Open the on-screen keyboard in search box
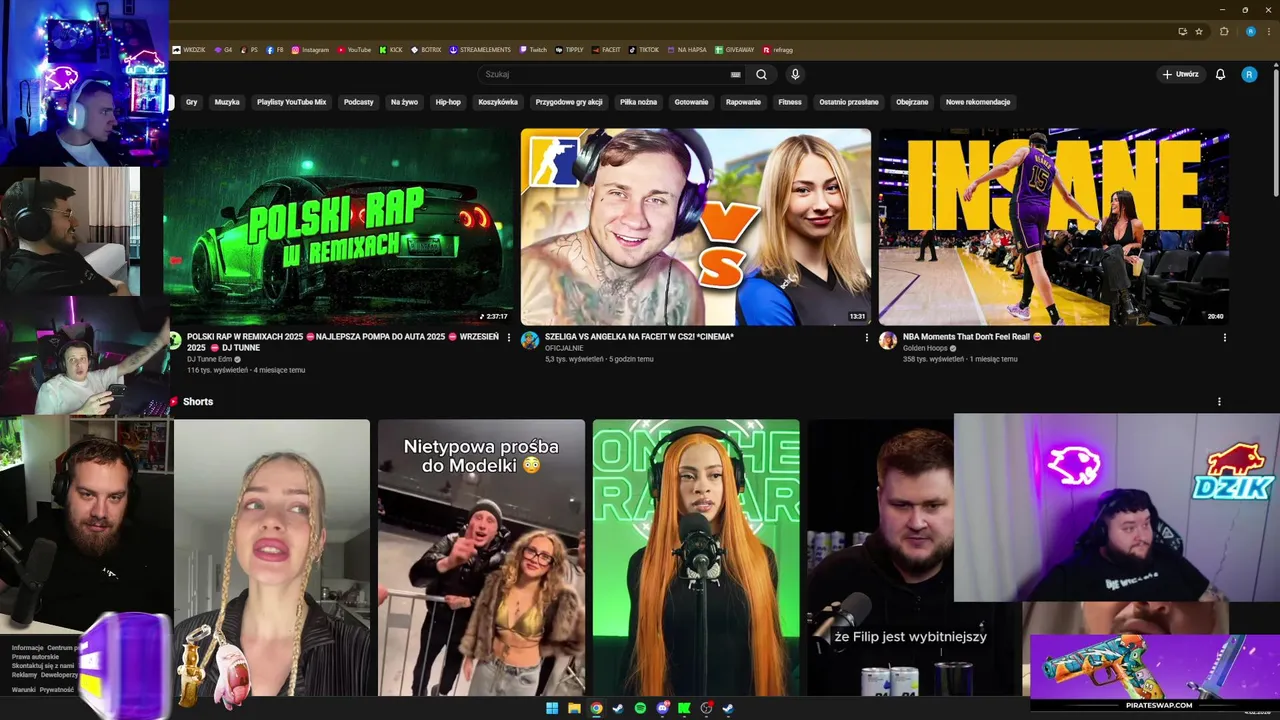This screenshot has width=1280, height=720. coord(736,74)
